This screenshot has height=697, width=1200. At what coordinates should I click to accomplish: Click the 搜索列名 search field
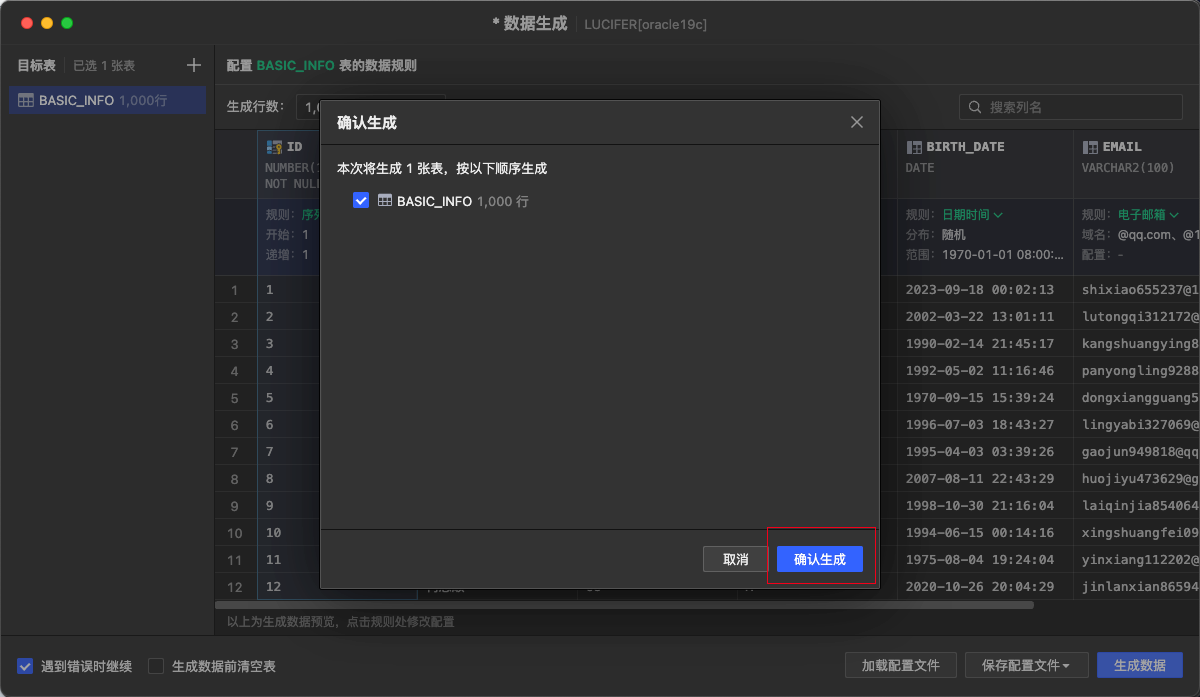pyautogui.click(x=1071, y=107)
